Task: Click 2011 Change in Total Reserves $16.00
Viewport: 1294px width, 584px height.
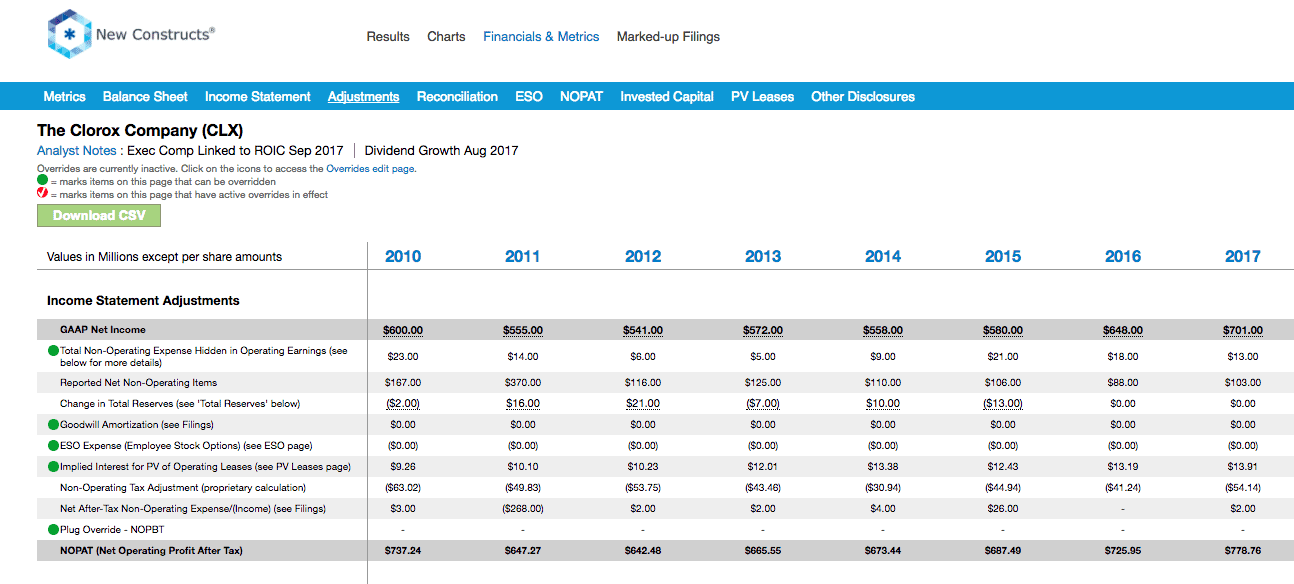Action: (523, 404)
